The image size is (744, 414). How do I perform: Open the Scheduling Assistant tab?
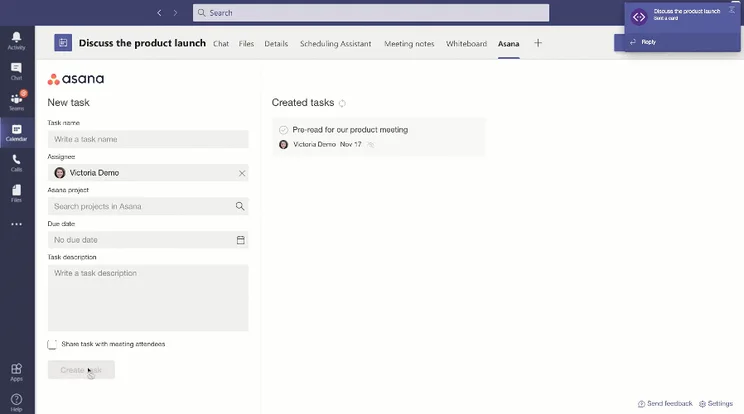click(335, 44)
